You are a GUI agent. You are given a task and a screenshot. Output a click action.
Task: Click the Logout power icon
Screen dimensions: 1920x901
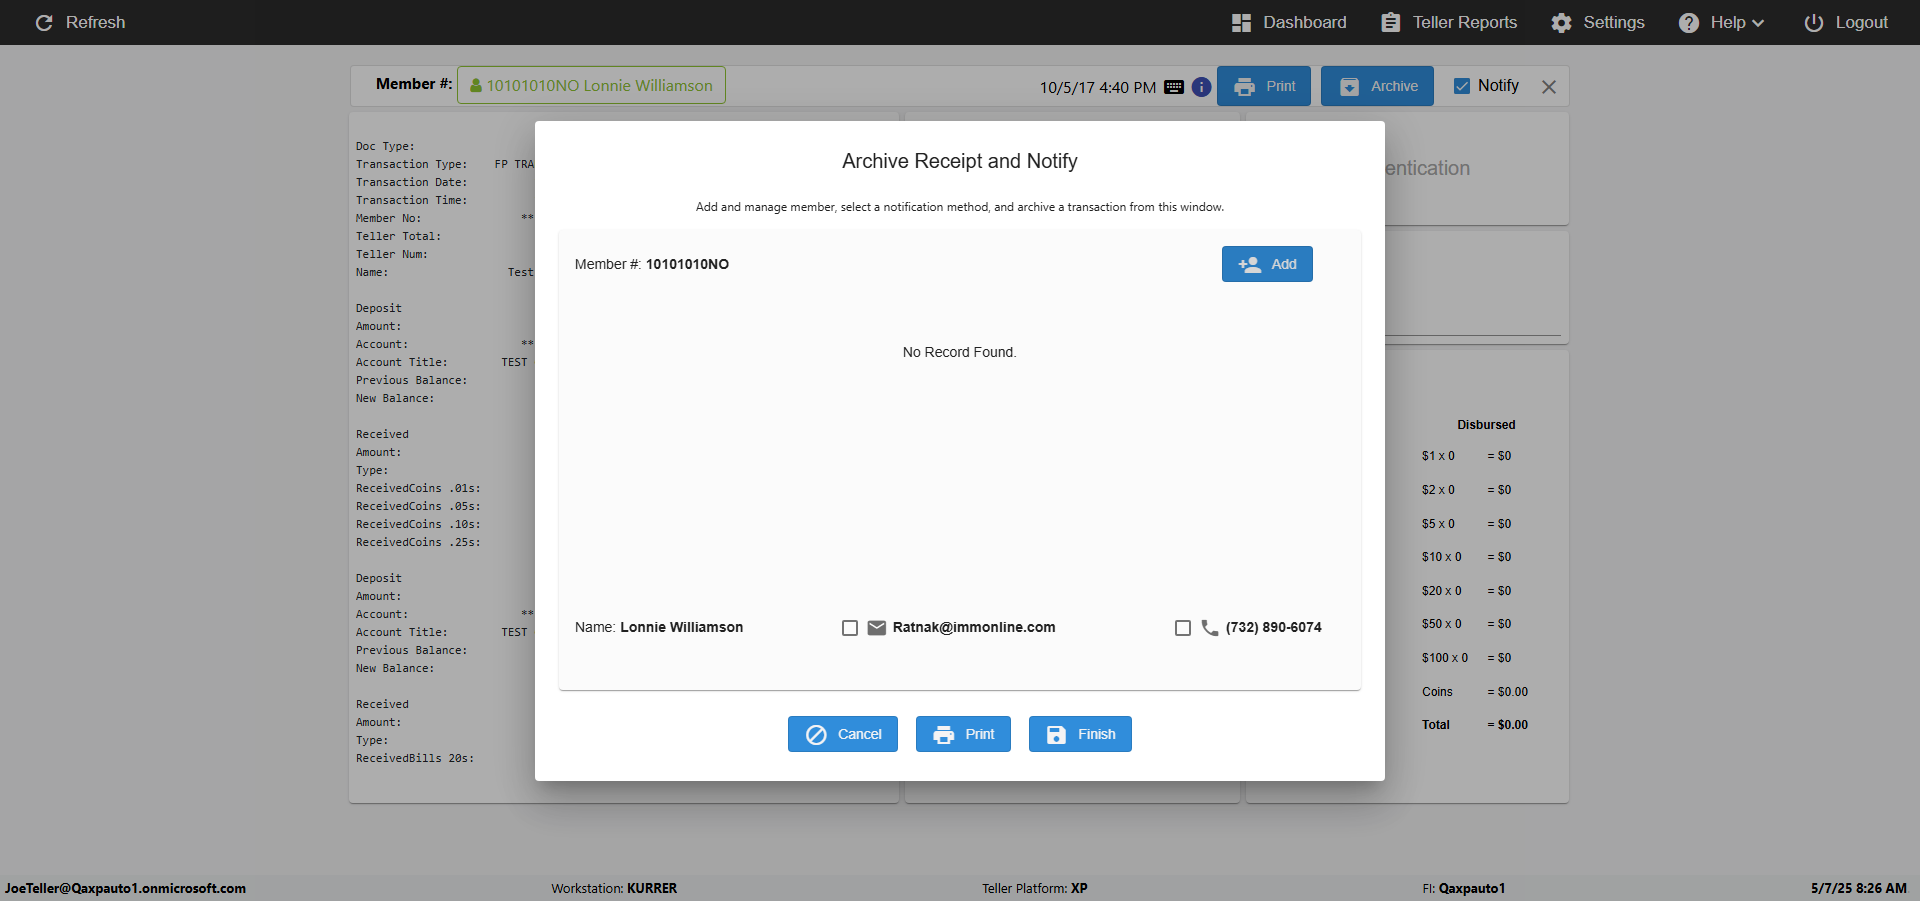click(x=1813, y=22)
